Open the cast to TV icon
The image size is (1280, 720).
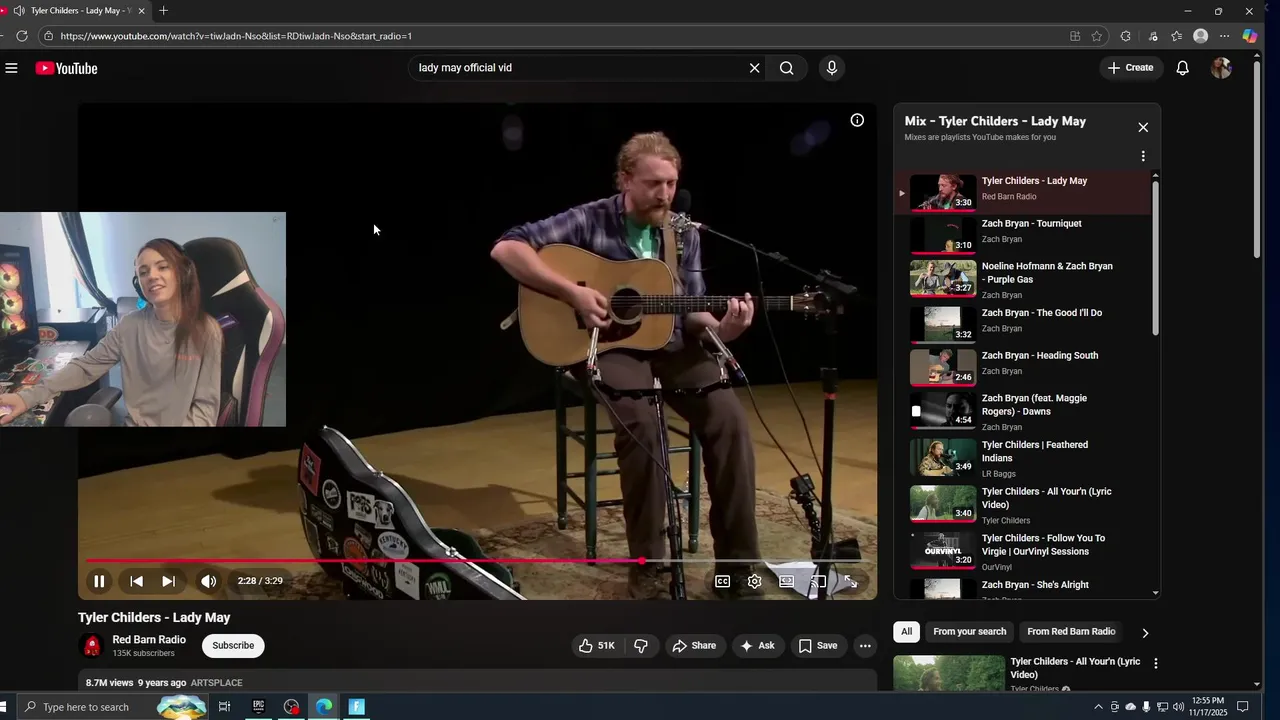(x=818, y=581)
